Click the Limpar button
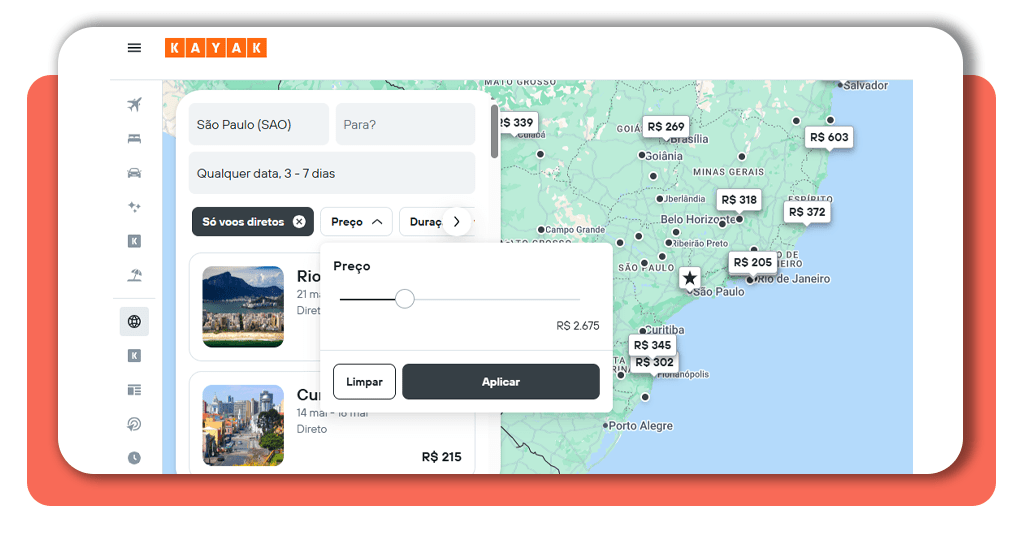The width and height of the screenshot is (1024, 536). 364,382
